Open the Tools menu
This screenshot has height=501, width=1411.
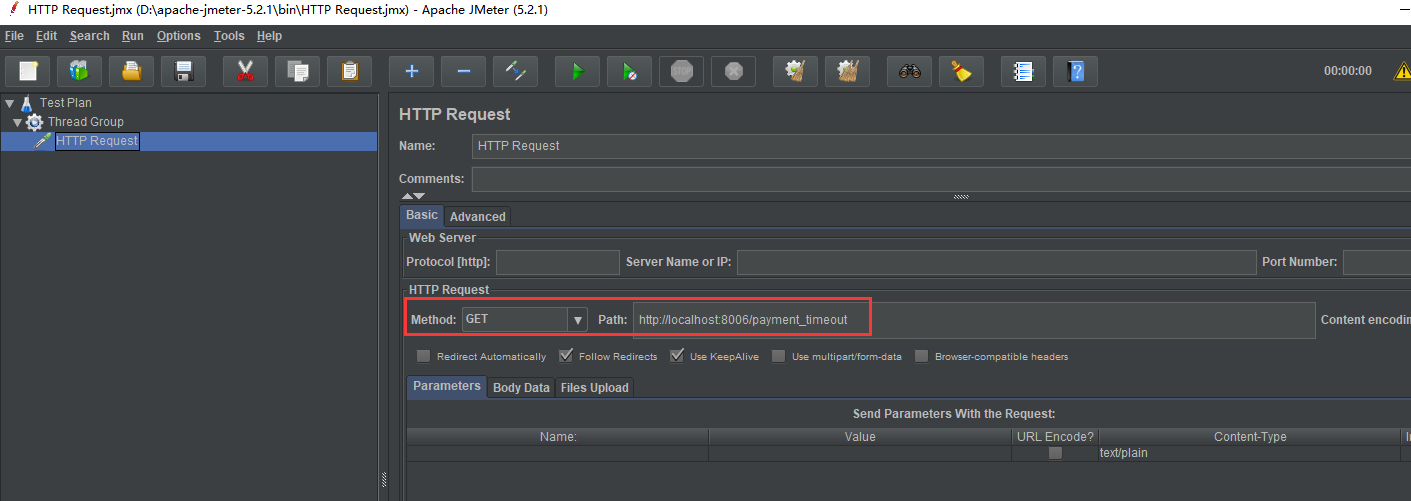[x=228, y=36]
